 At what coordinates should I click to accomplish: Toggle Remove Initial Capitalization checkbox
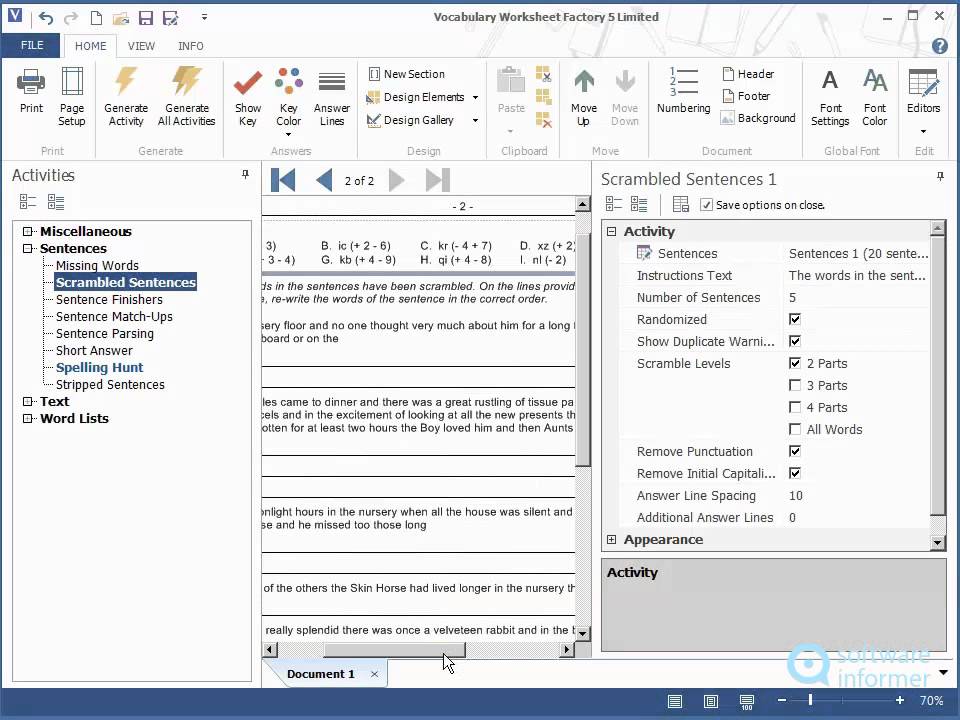795,473
